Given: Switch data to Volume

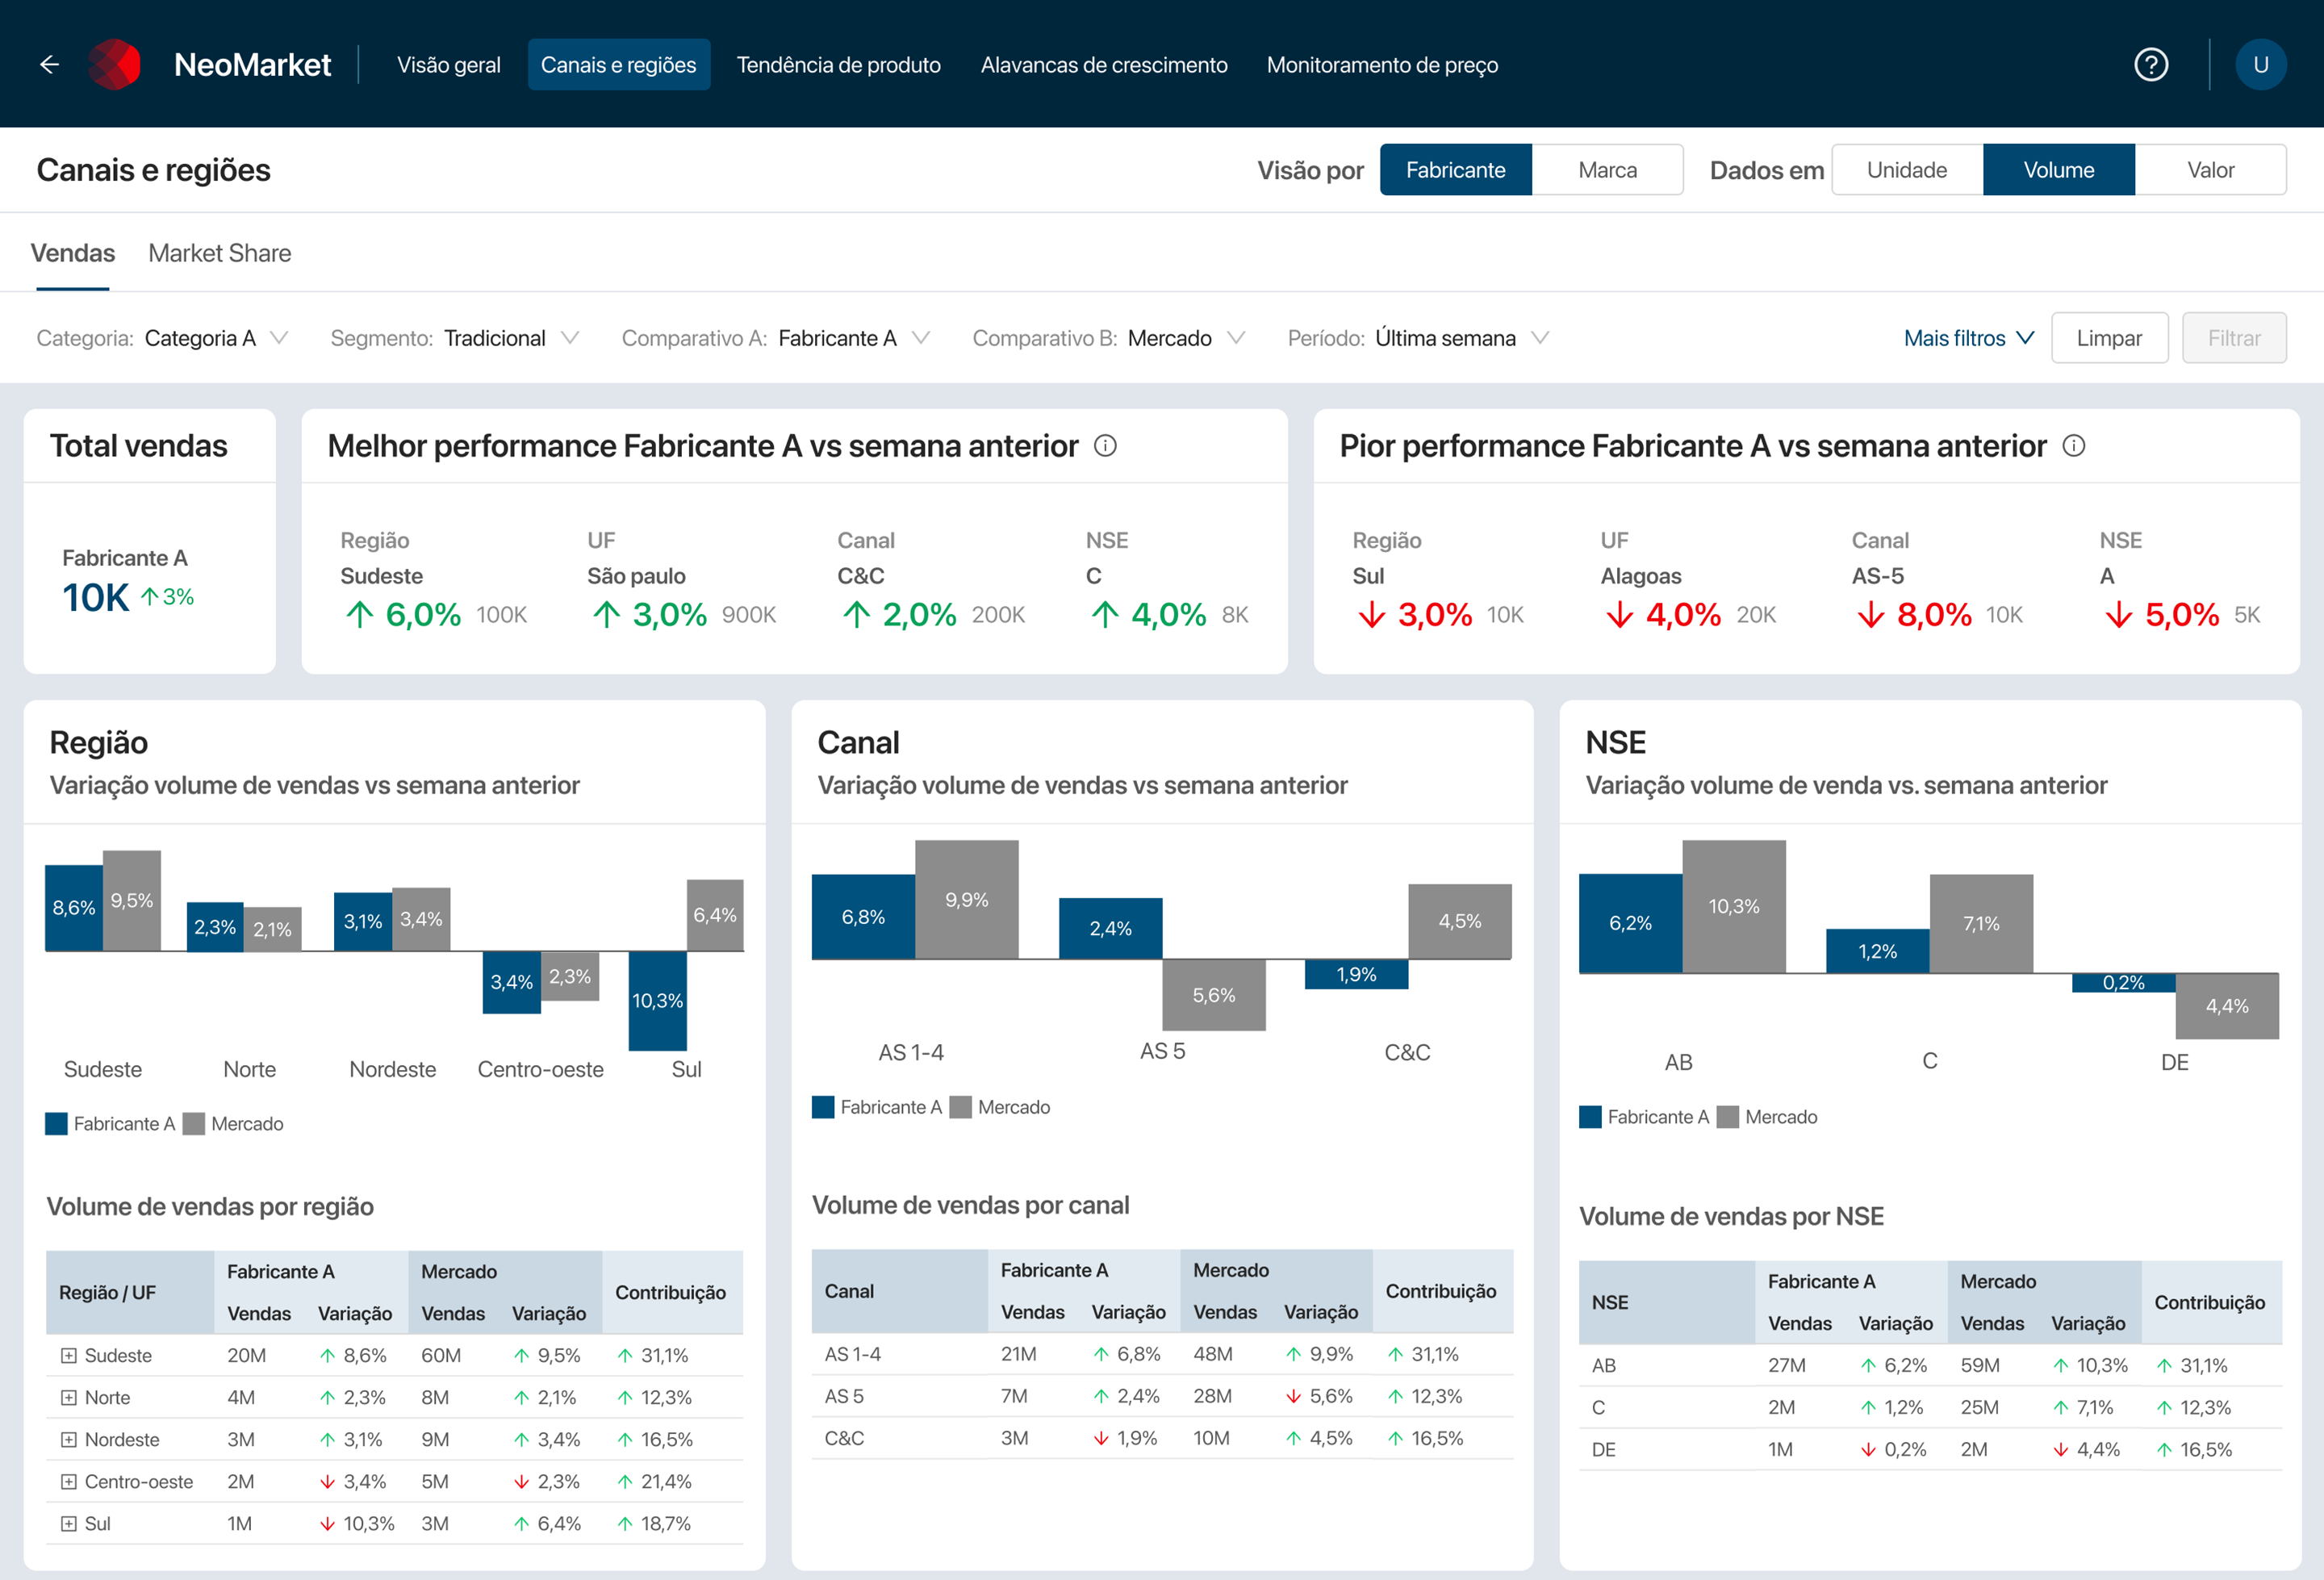Looking at the screenshot, I should [2058, 170].
